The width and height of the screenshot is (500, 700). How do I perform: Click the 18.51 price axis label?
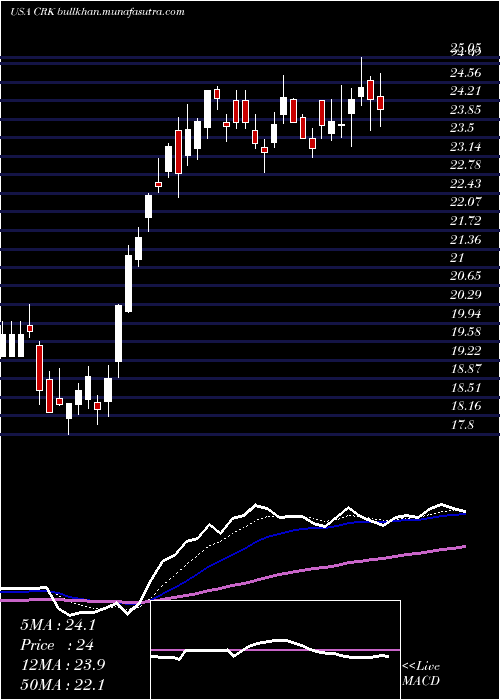pos(466,388)
